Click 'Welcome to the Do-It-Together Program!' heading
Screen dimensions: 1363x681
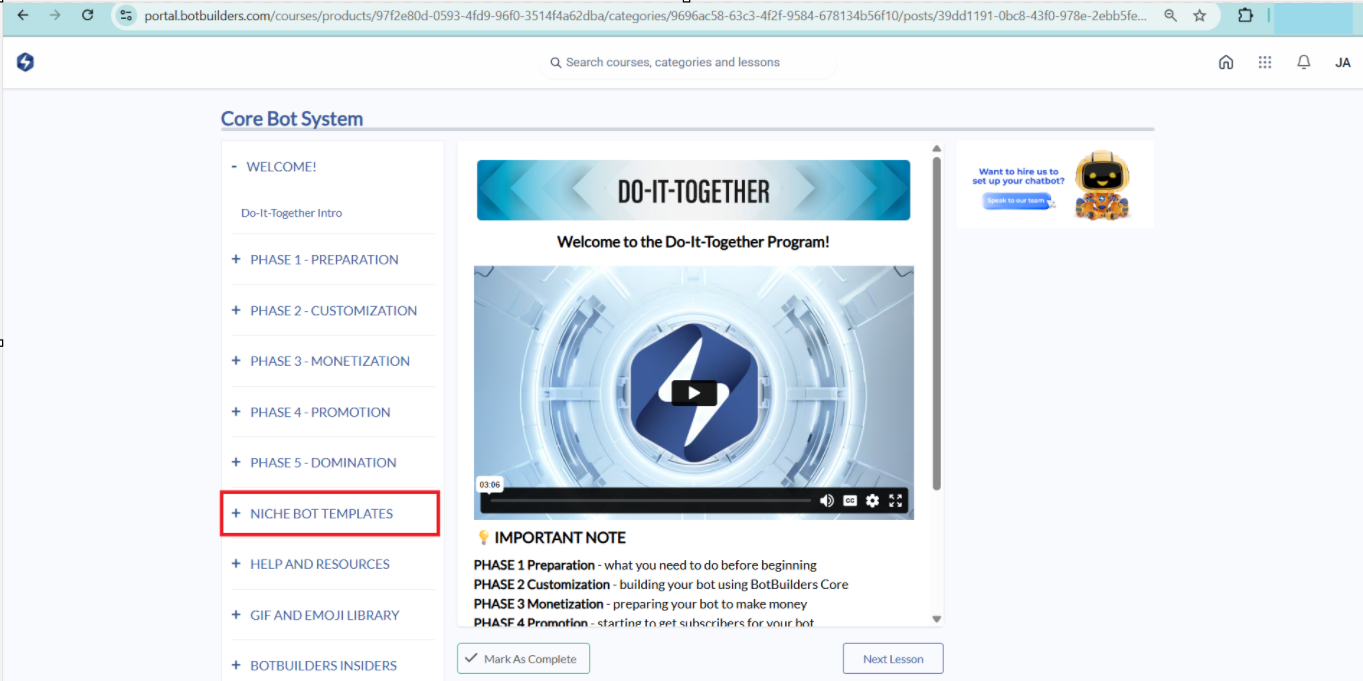(693, 241)
